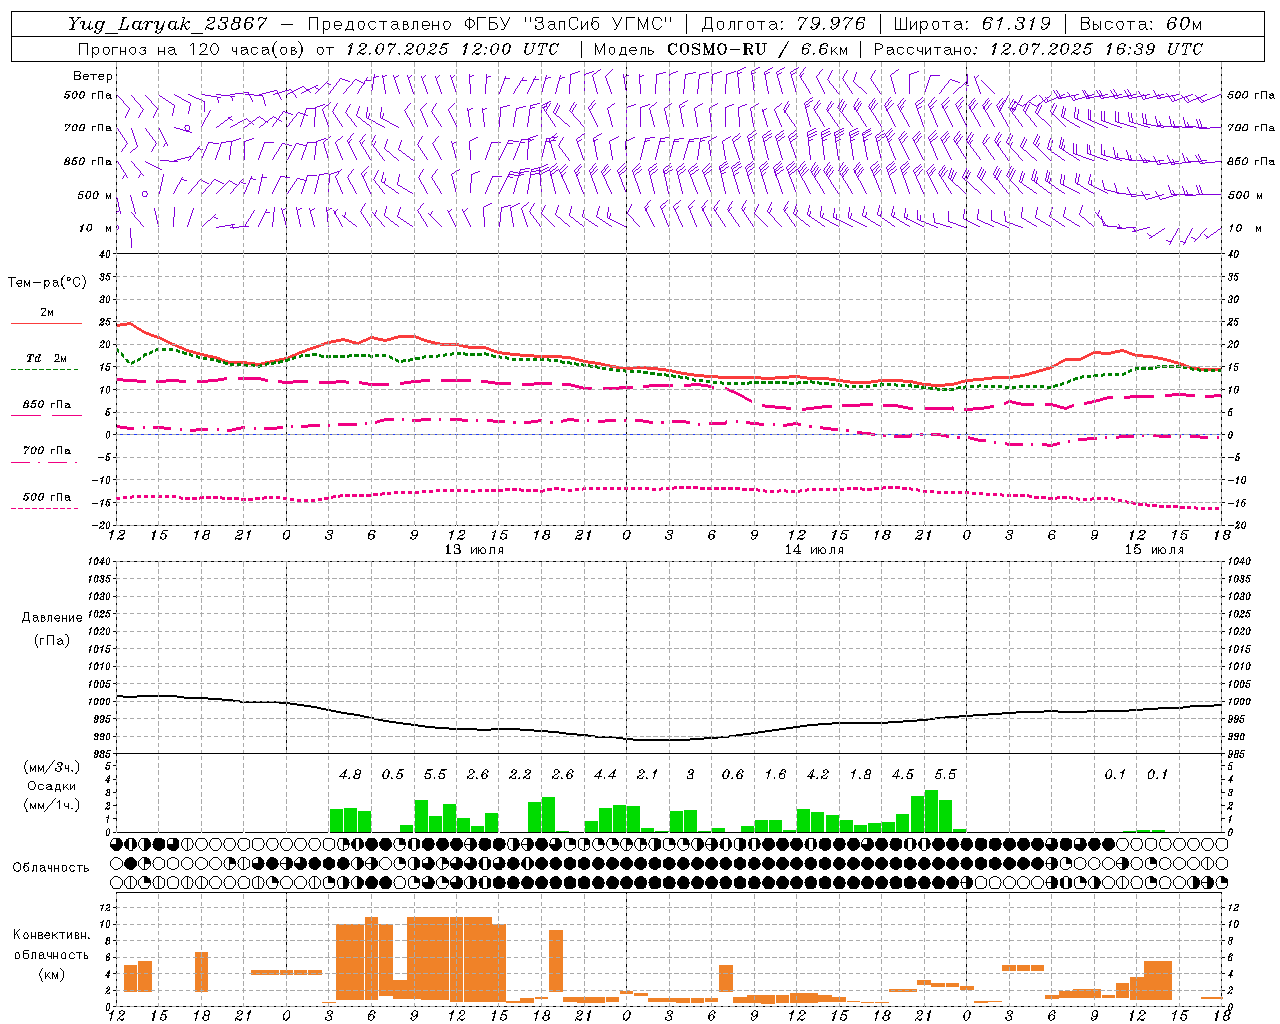Click the red 2м temperature legend line
Viewport: 1280px width, 1024px height.
tap(47, 323)
